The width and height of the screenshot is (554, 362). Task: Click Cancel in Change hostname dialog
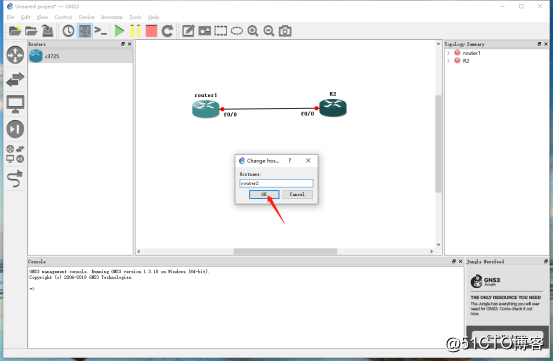(297, 194)
